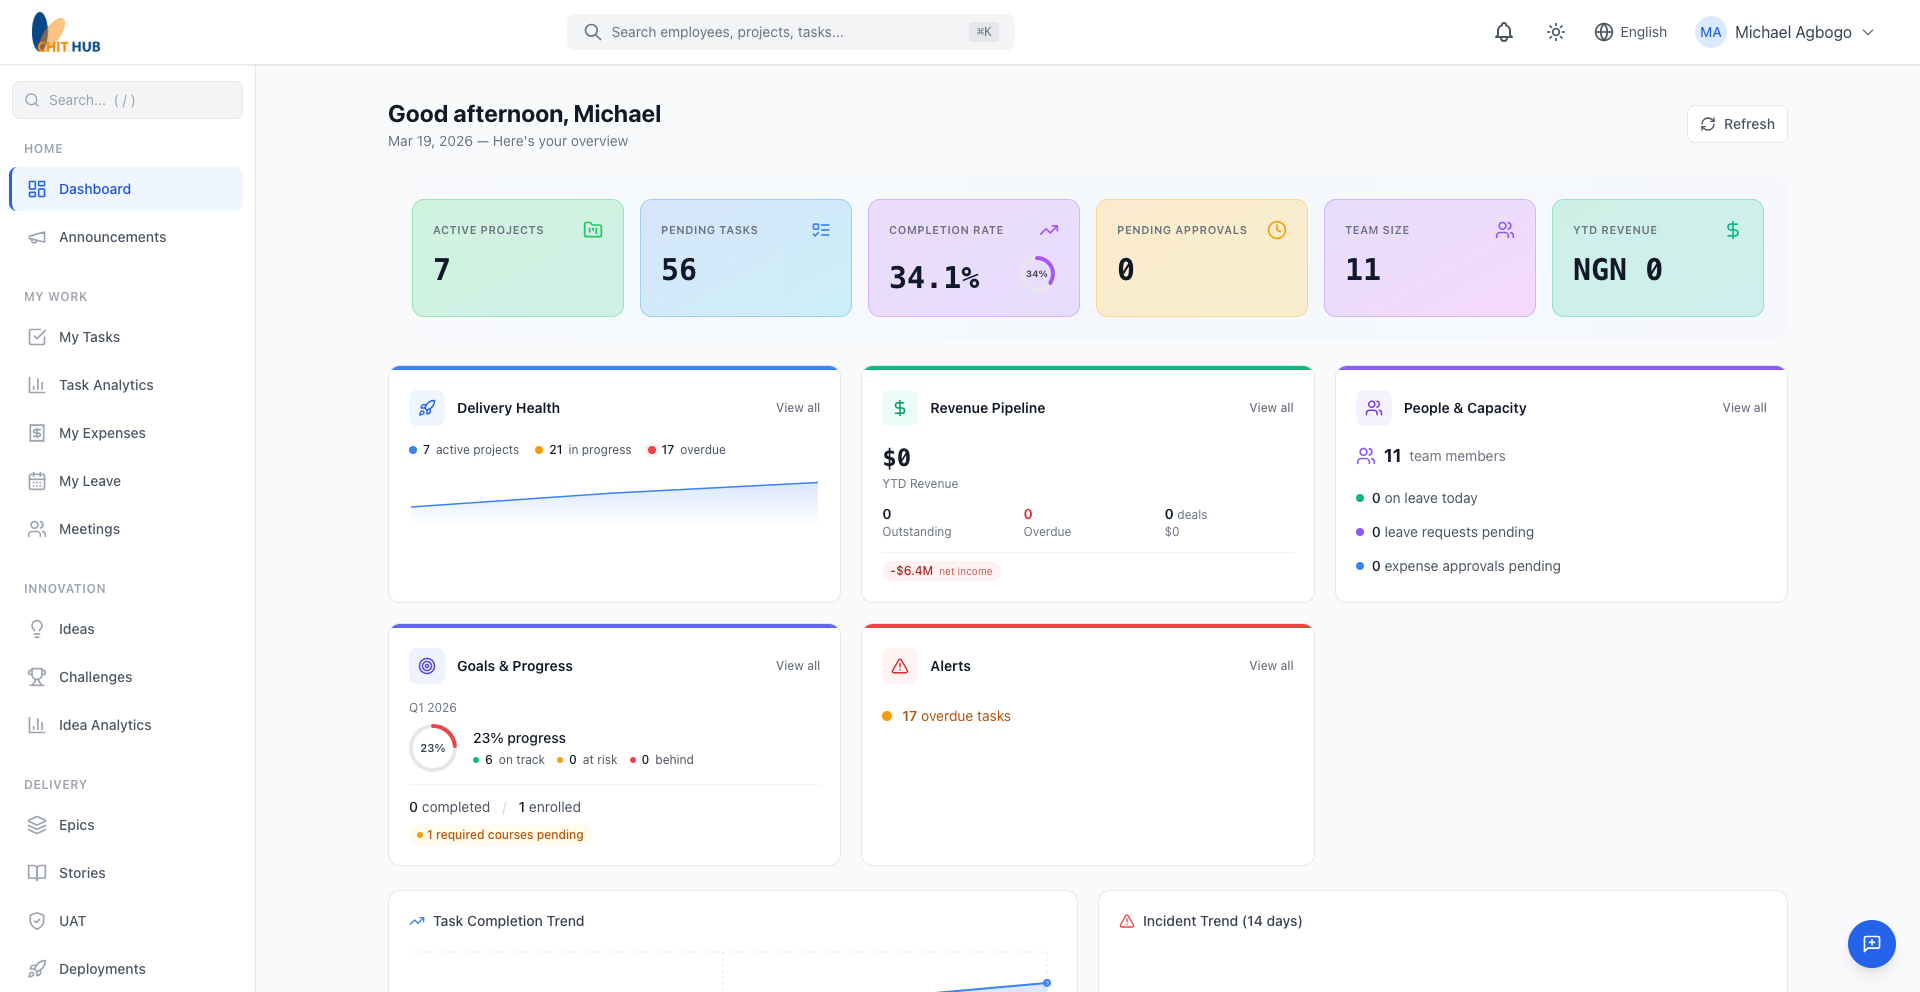The height and width of the screenshot is (992, 1920).
Task: Expand the Michael Agbogo account menu
Action: 1788,31
